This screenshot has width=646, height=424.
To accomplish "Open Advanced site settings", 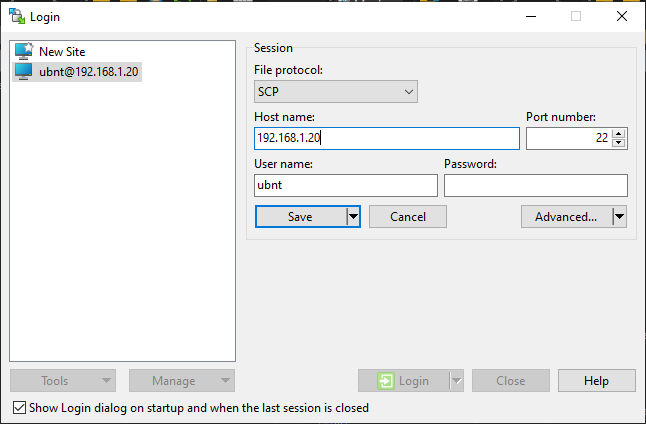I will 565,217.
